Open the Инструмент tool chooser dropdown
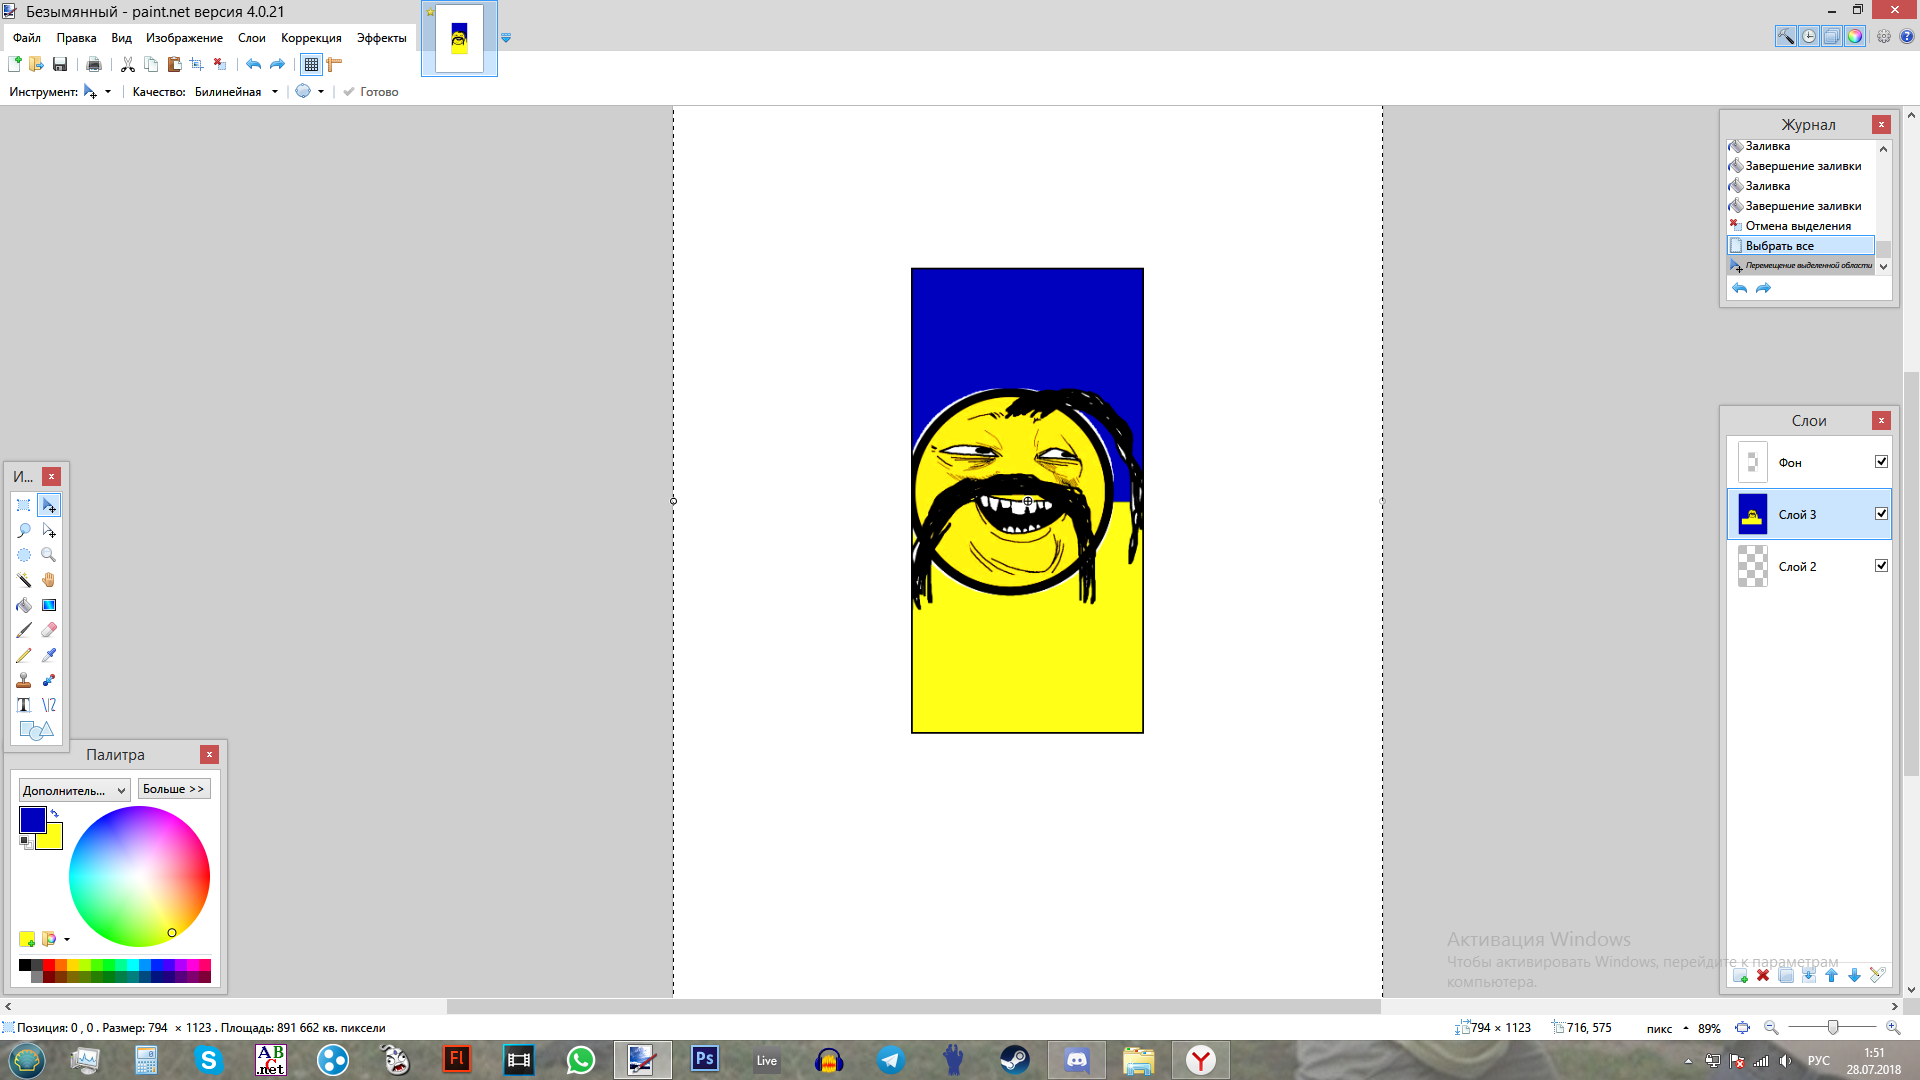This screenshot has height=1080, width=1920. coord(97,92)
